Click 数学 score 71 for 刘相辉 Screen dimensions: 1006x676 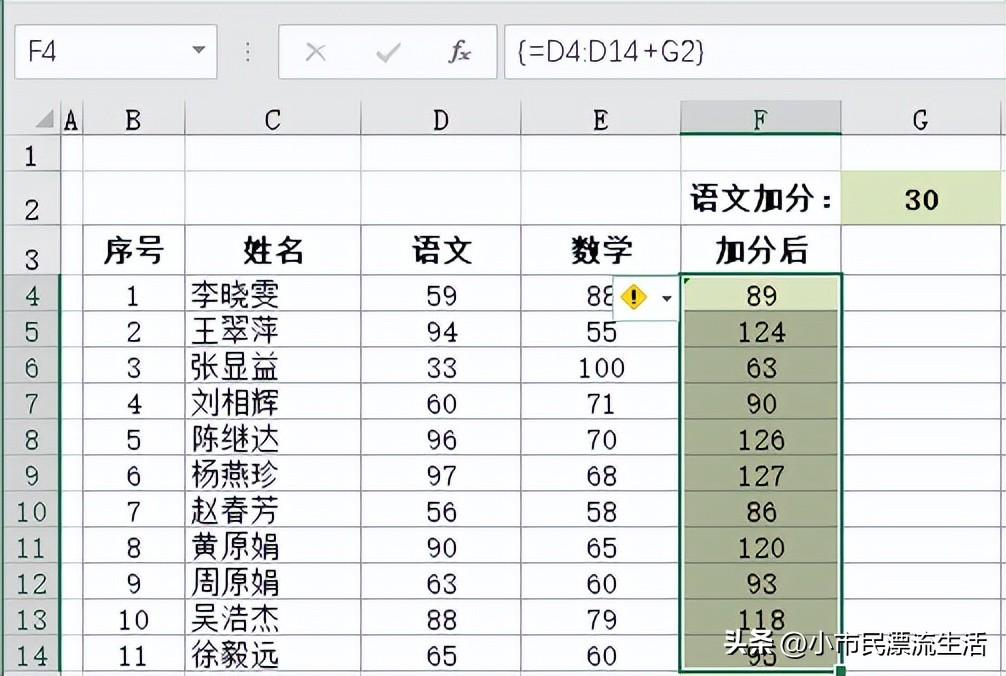coord(601,402)
